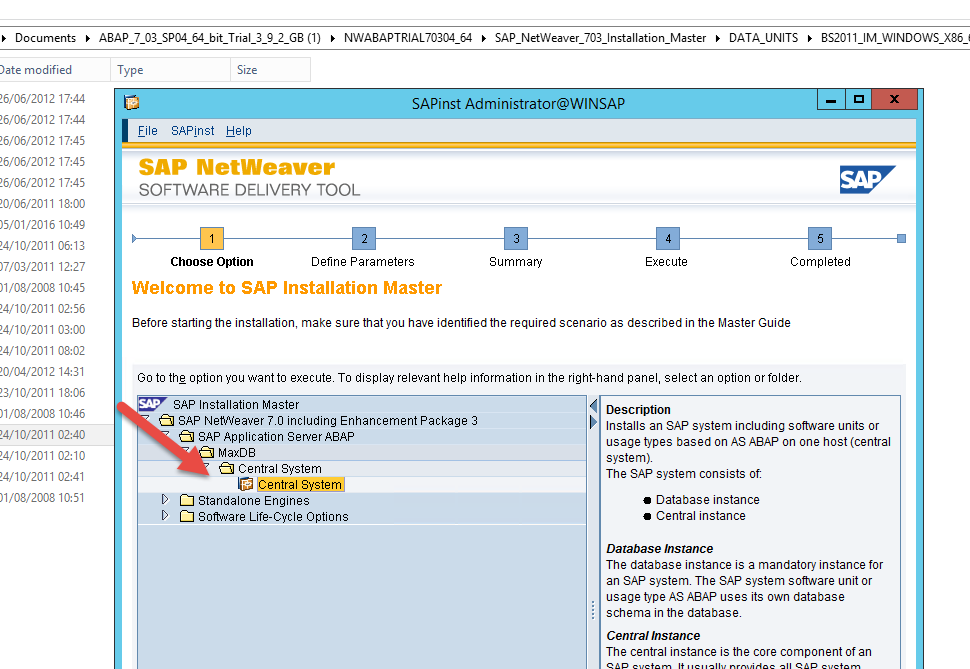This screenshot has width=970, height=669.
Task: Select step 2 Define Parameters
Action: tap(364, 239)
